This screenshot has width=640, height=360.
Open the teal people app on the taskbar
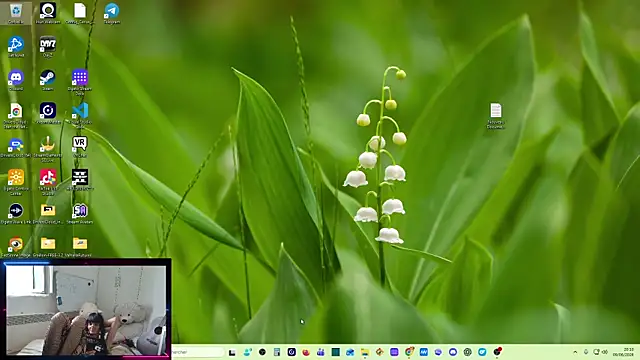coord(247,352)
